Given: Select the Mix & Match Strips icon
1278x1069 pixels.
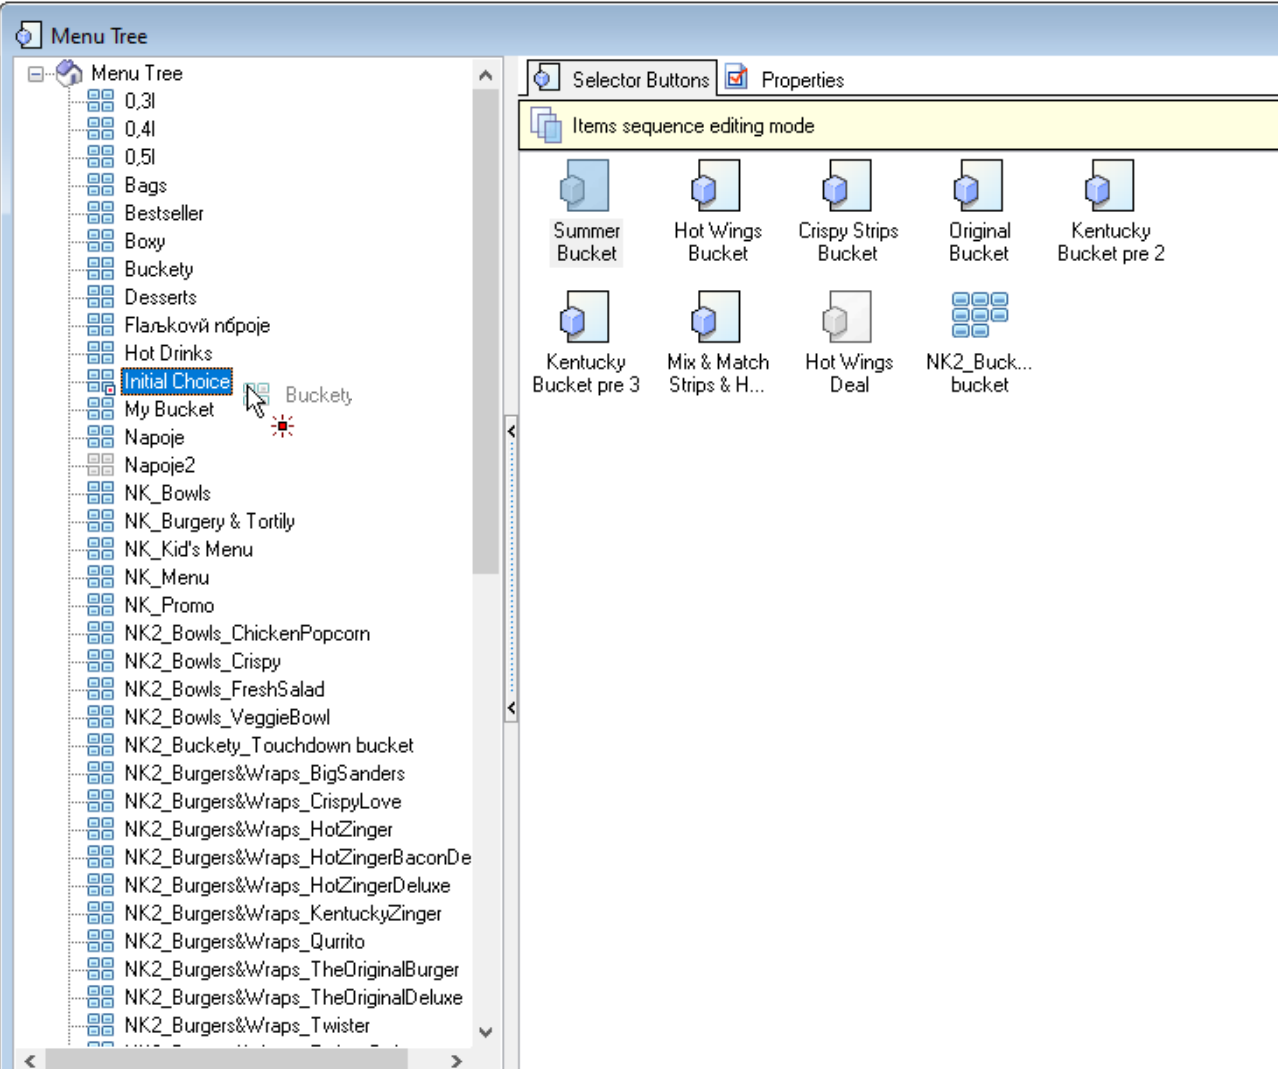Looking at the screenshot, I should 716,317.
